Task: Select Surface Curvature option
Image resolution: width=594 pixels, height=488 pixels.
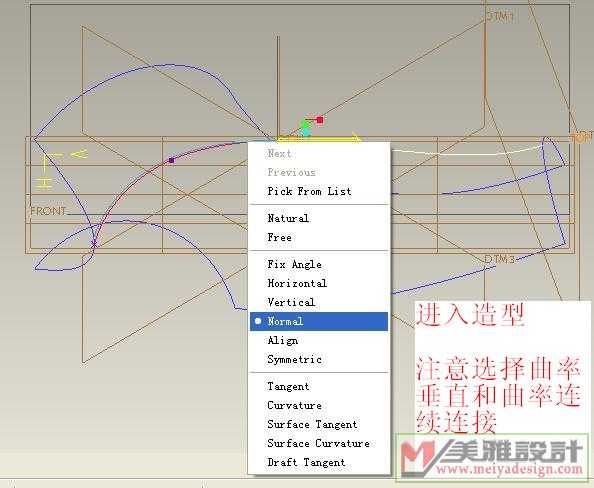Action: tap(319, 443)
